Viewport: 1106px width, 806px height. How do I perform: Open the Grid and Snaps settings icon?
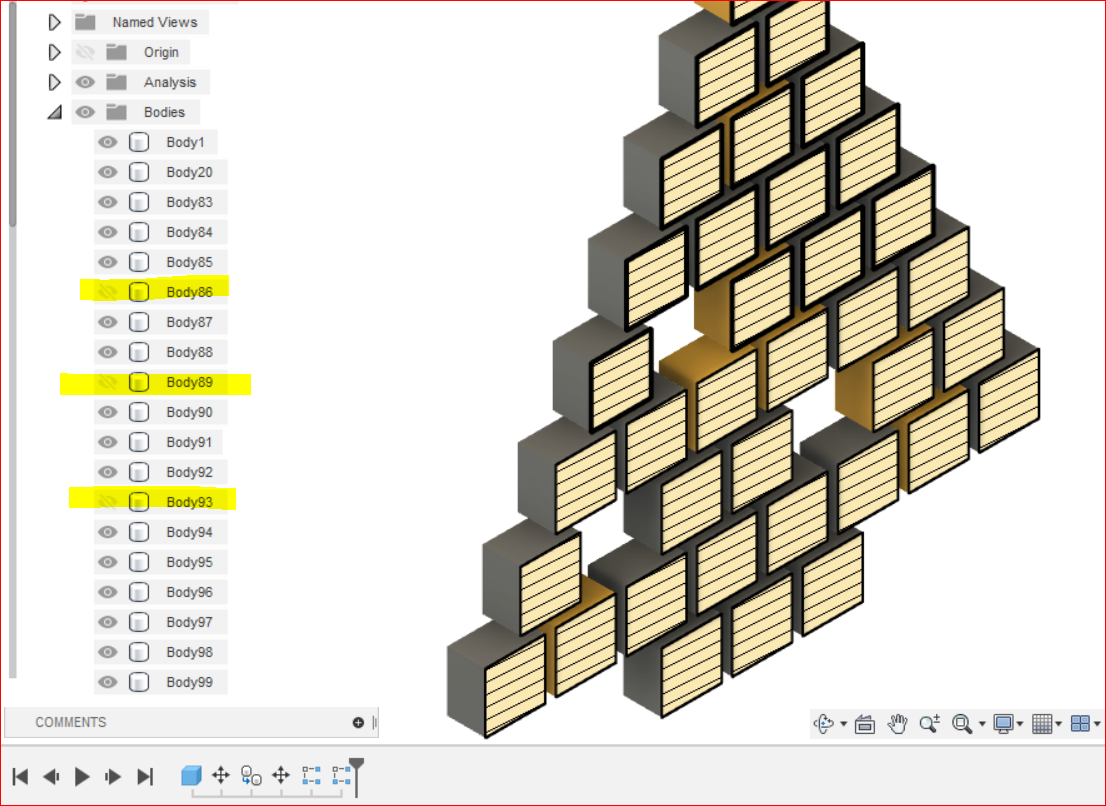(x=1043, y=723)
